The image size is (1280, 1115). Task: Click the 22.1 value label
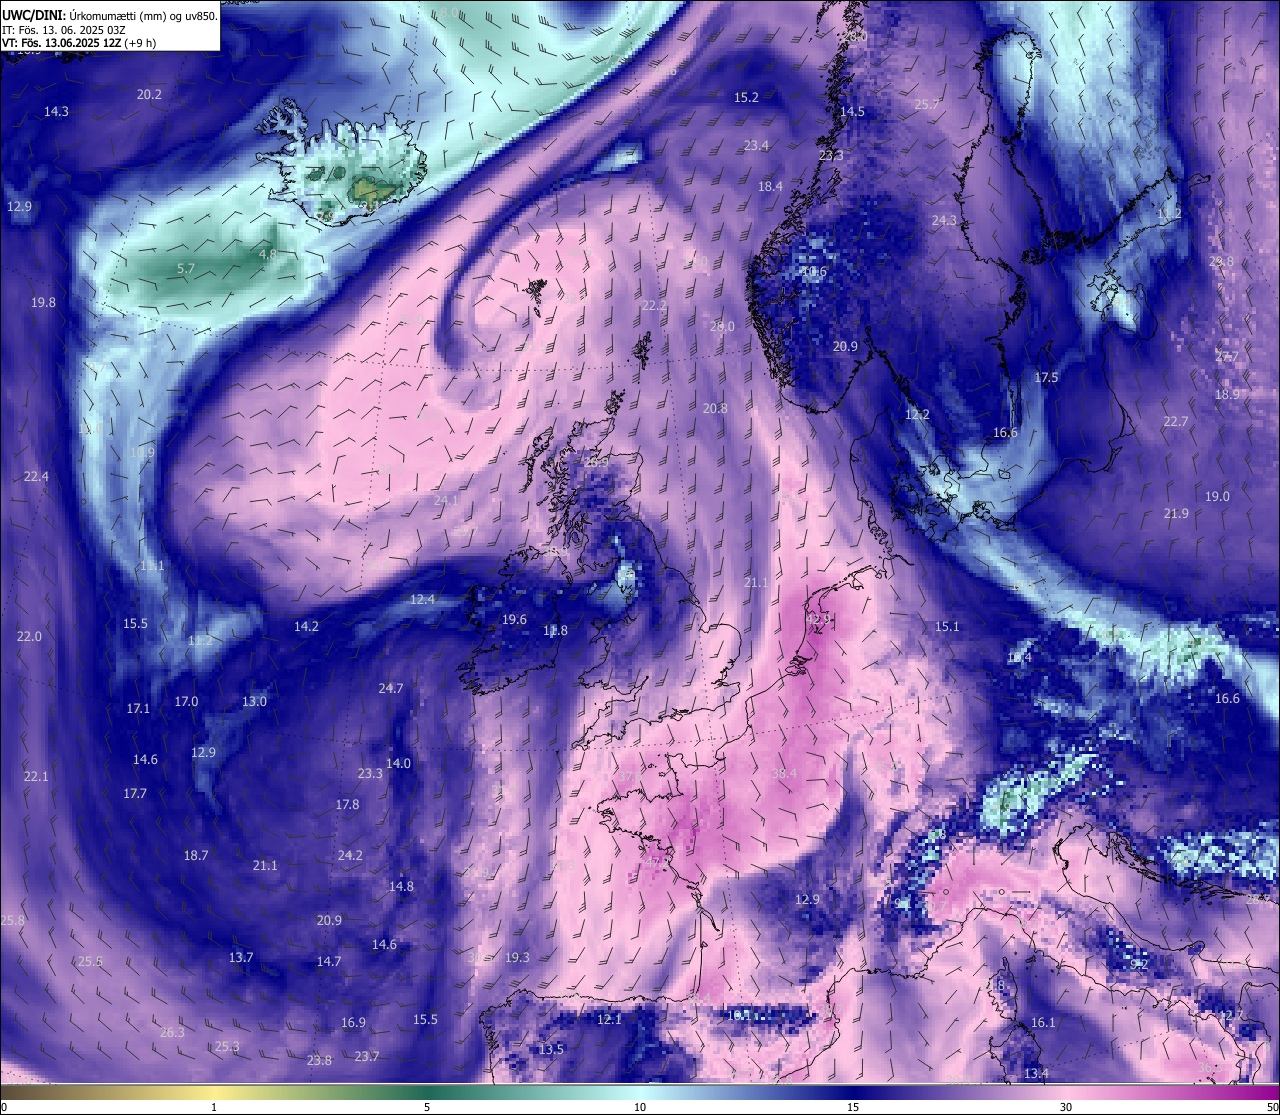coord(36,776)
